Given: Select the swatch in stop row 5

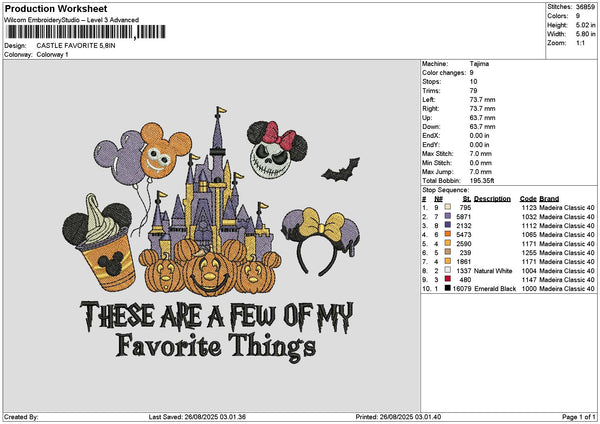Looking at the screenshot, I should coord(448,243).
